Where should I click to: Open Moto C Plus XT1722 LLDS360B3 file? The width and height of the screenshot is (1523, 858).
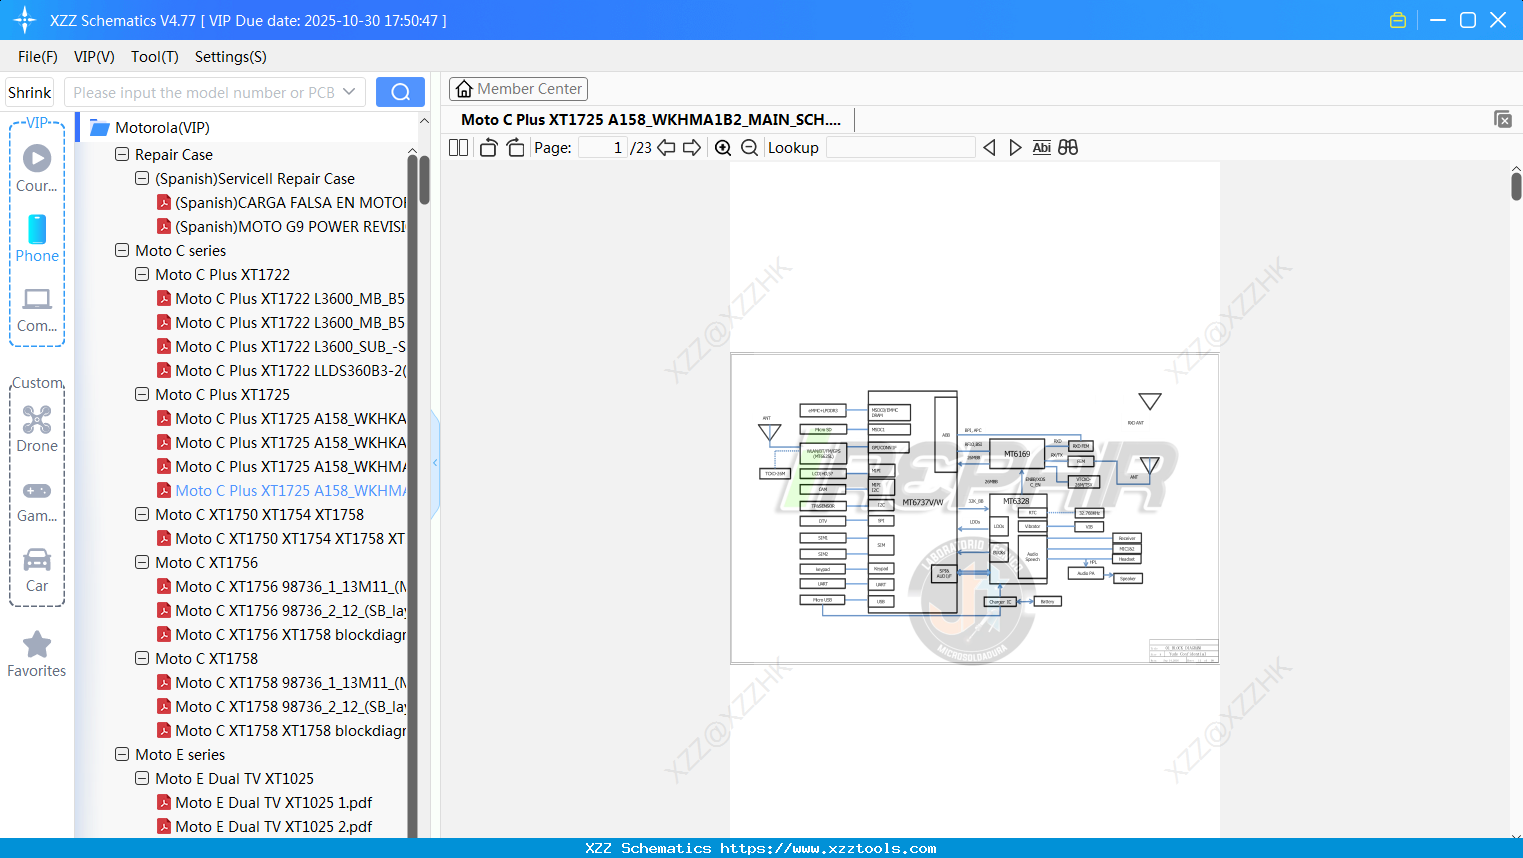pos(281,371)
